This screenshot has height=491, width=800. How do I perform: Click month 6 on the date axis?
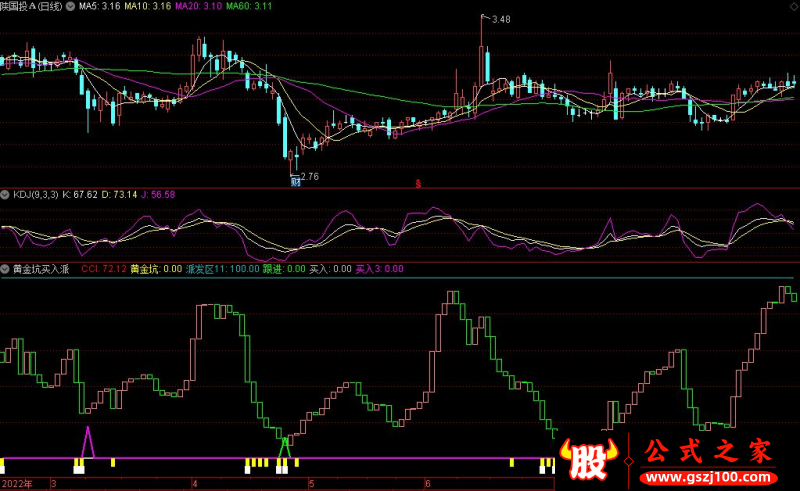click(428, 483)
